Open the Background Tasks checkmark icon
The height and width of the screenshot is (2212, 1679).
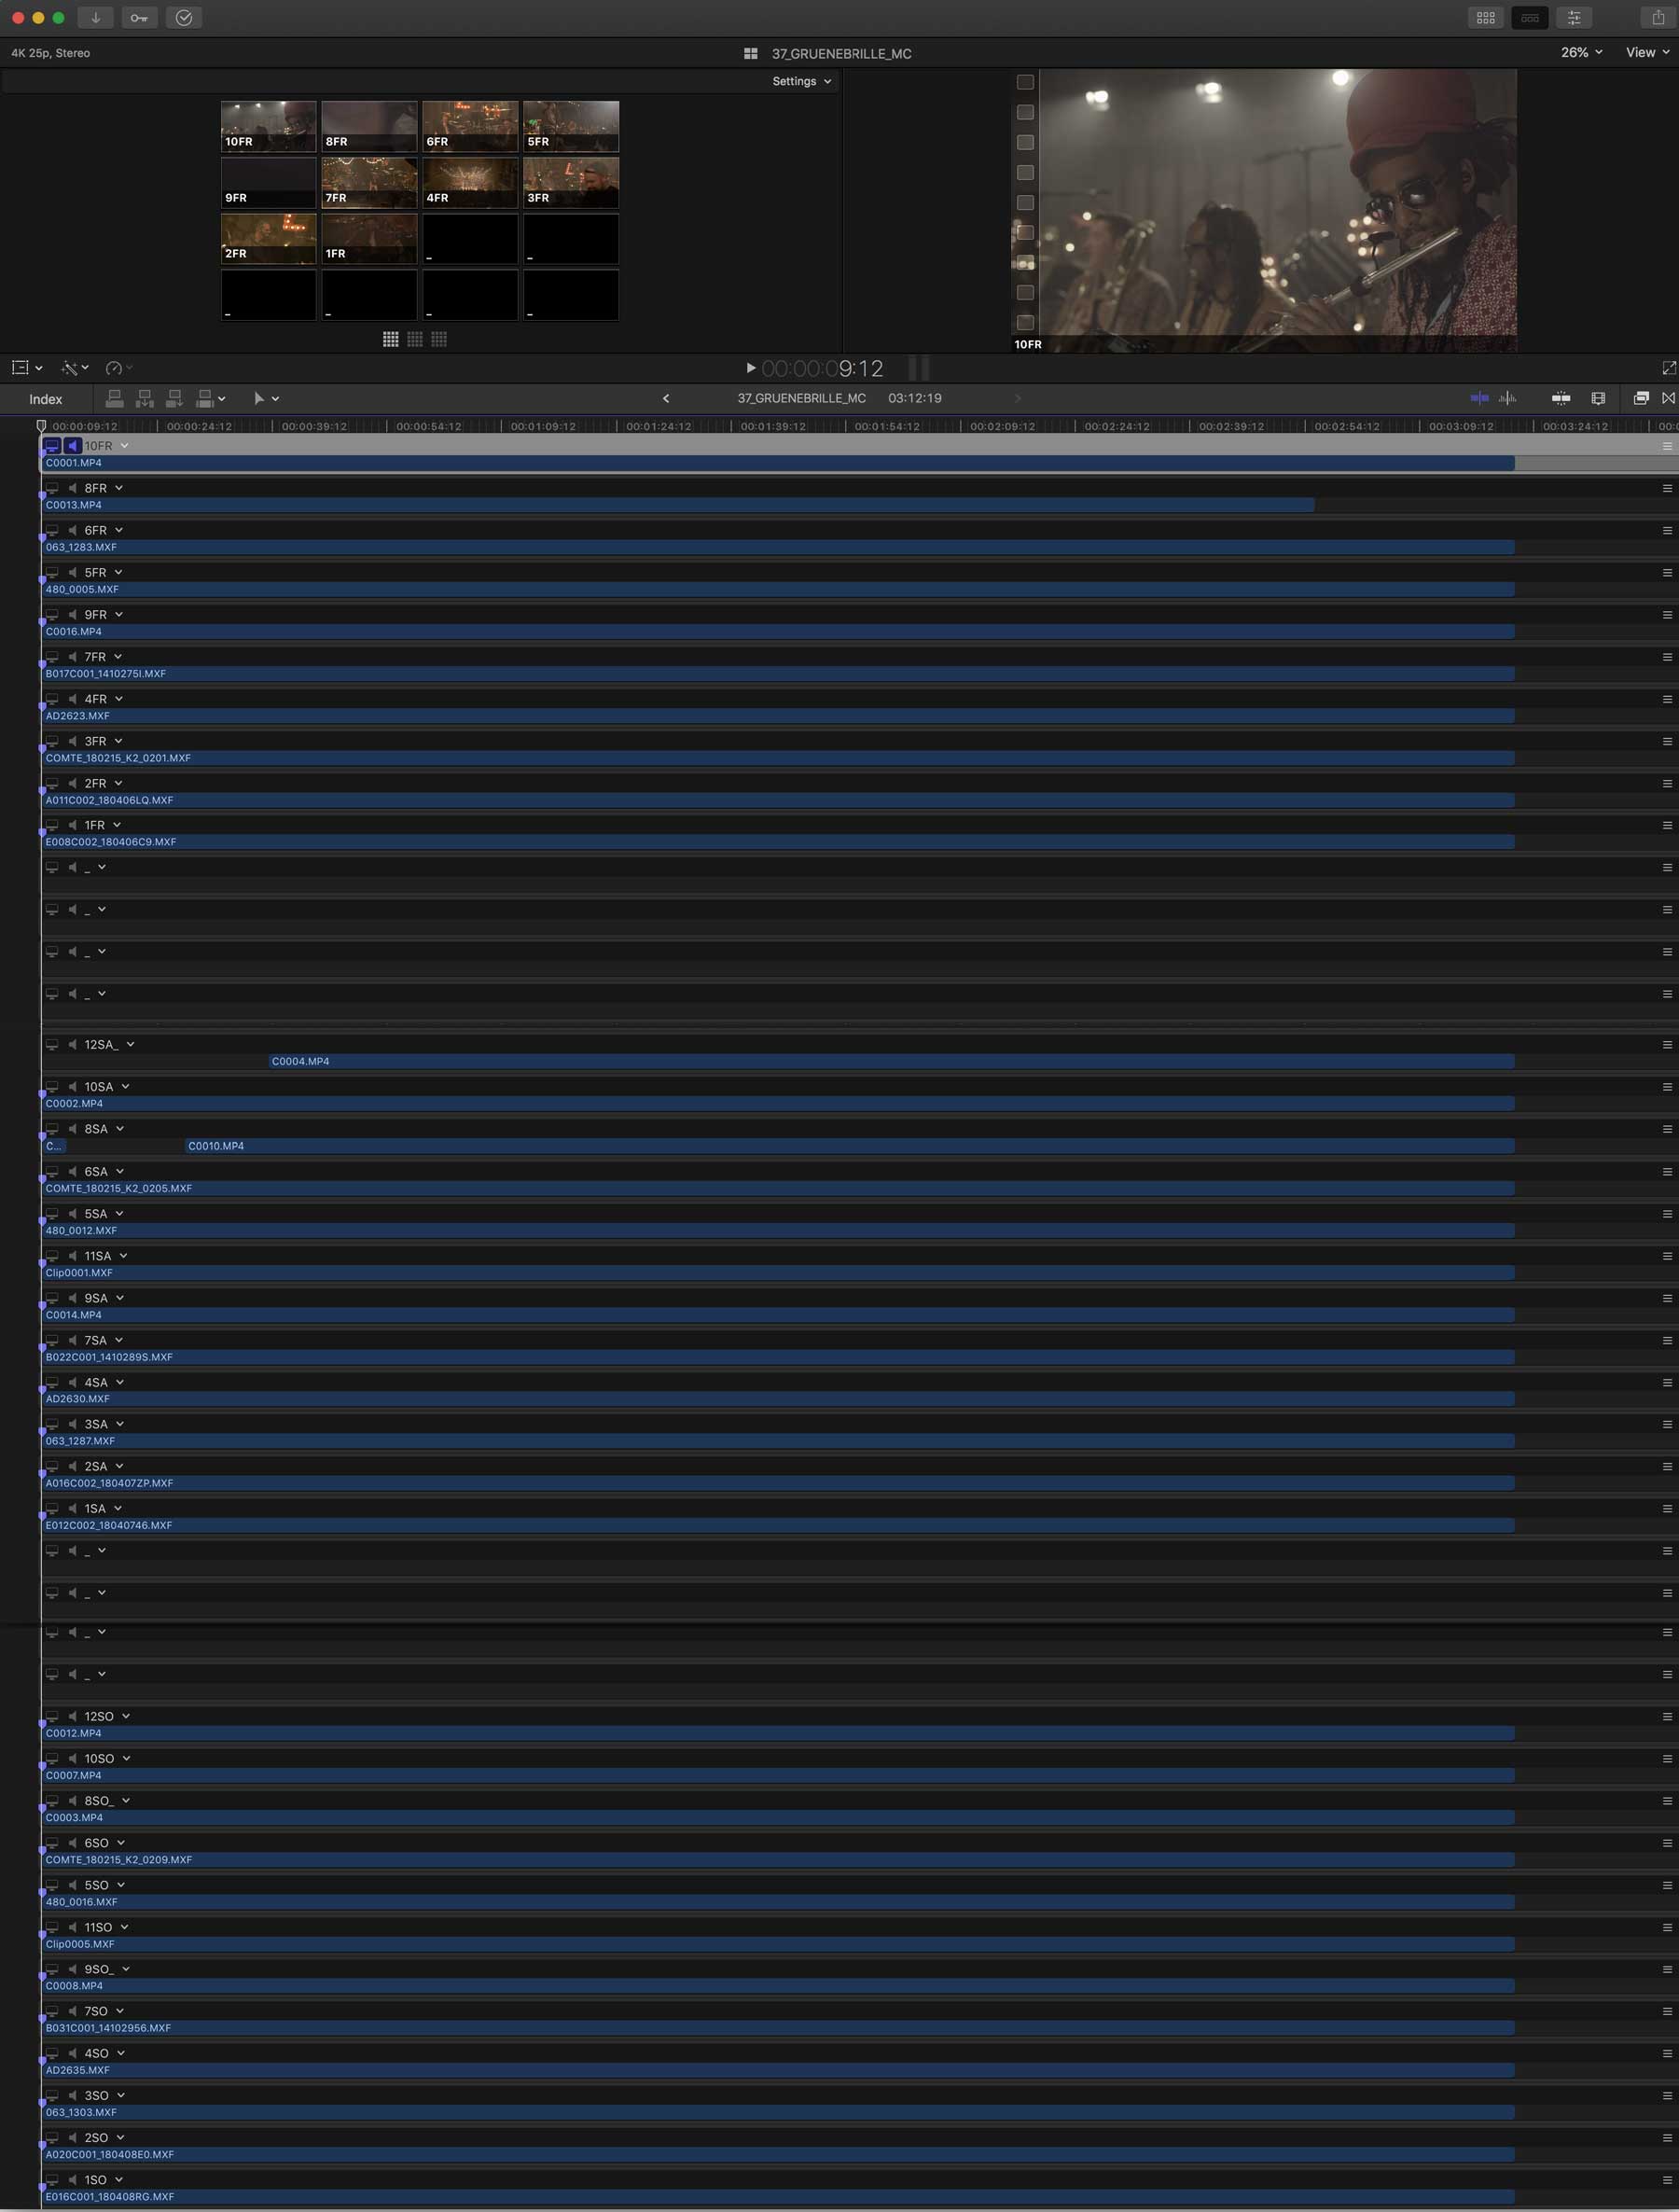point(184,17)
